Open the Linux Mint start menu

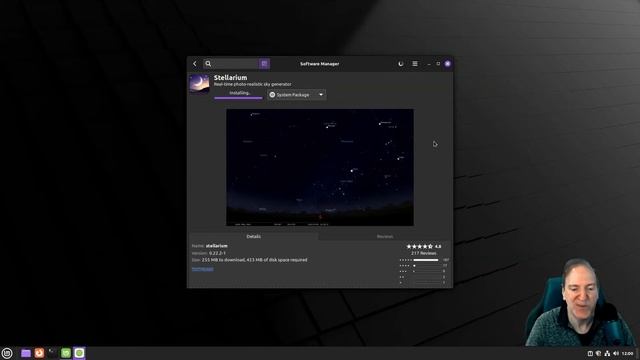click(x=7, y=353)
